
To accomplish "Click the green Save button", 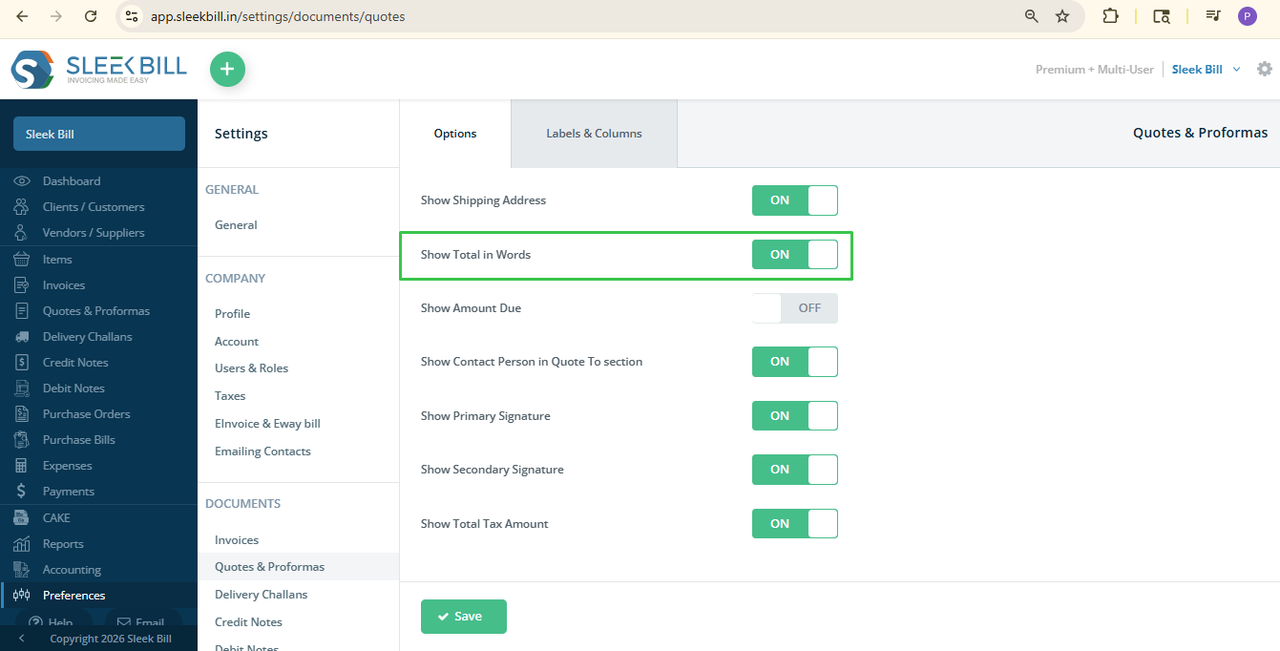I will pos(464,616).
